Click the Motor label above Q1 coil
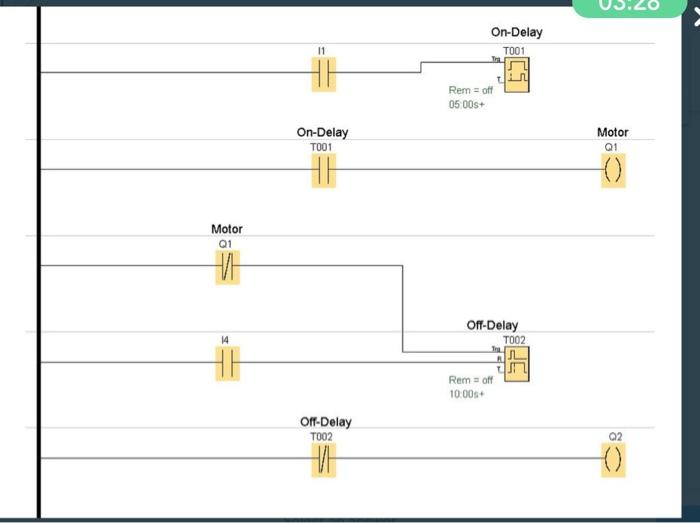This screenshot has height=523, width=700. (x=612, y=133)
